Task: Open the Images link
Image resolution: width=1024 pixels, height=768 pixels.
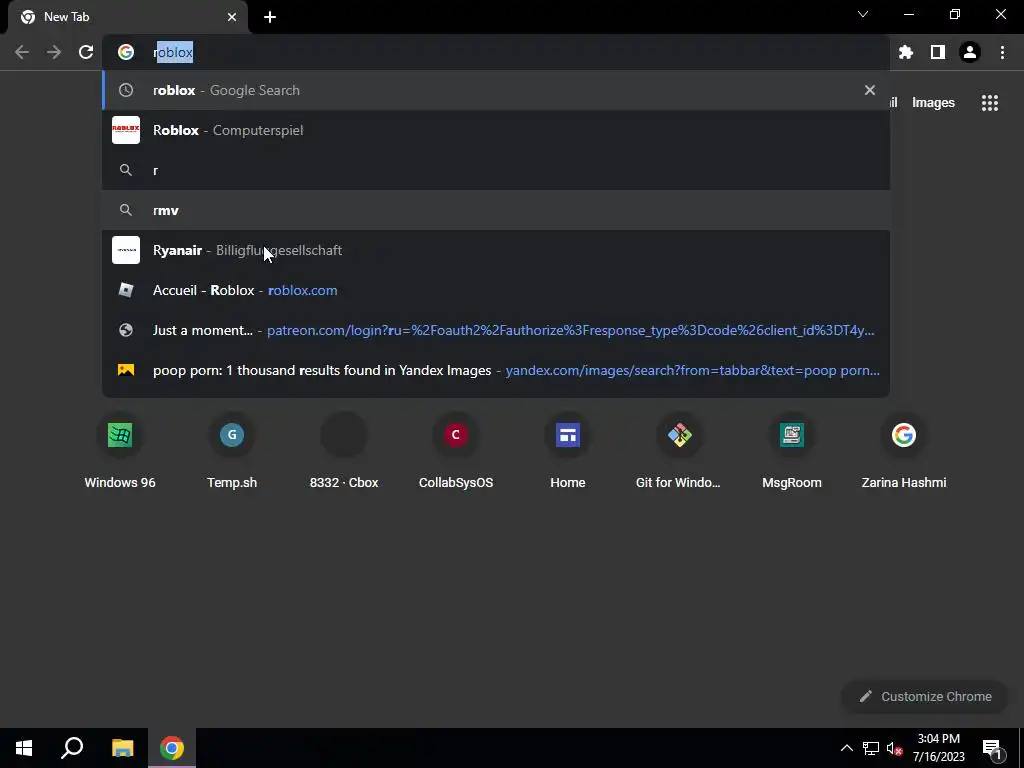Action: [933, 103]
